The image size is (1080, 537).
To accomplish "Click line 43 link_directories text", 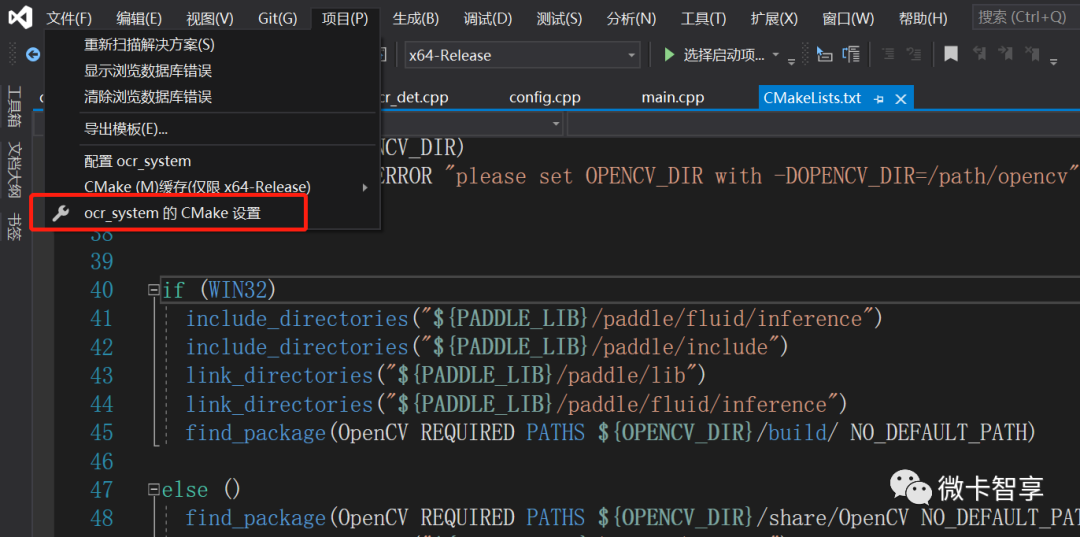I will coord(280,376).
